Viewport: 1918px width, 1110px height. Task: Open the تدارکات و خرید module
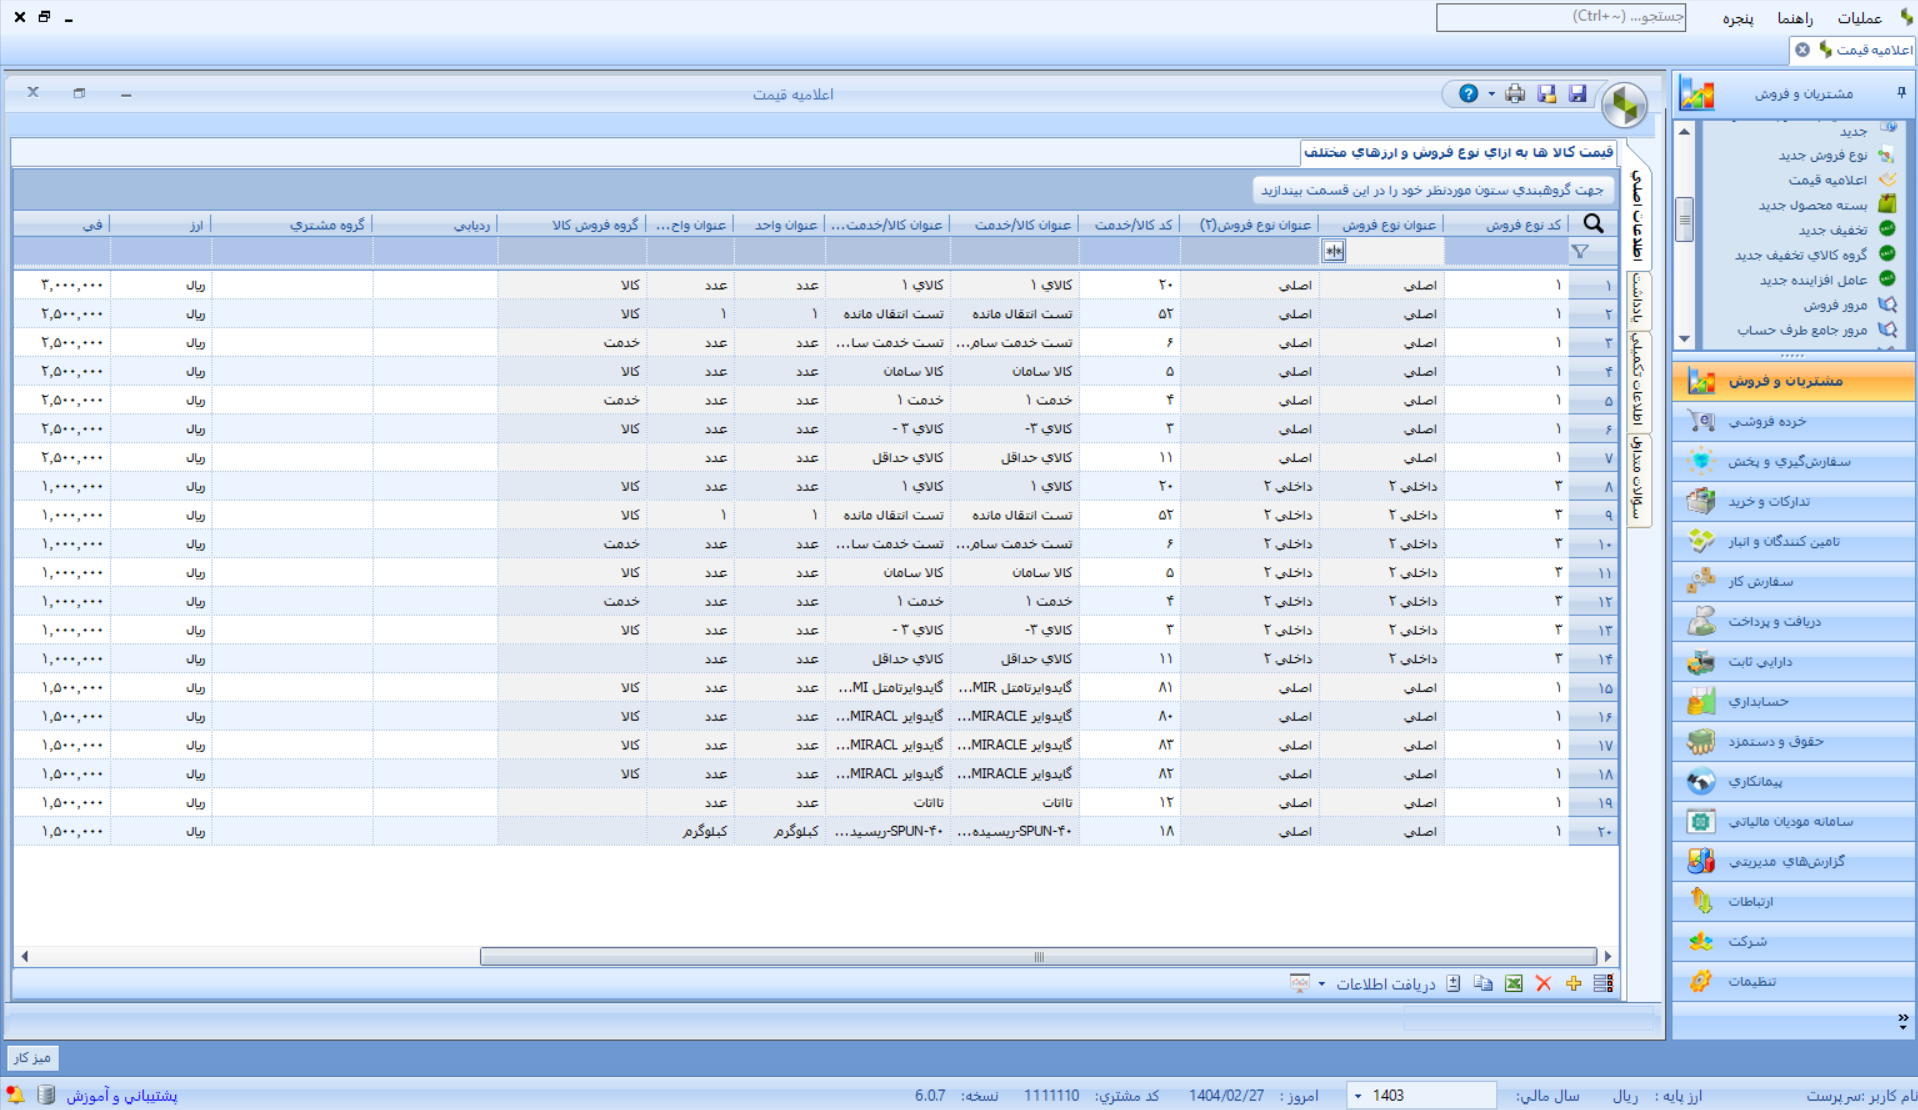[x=1794, y=501]
